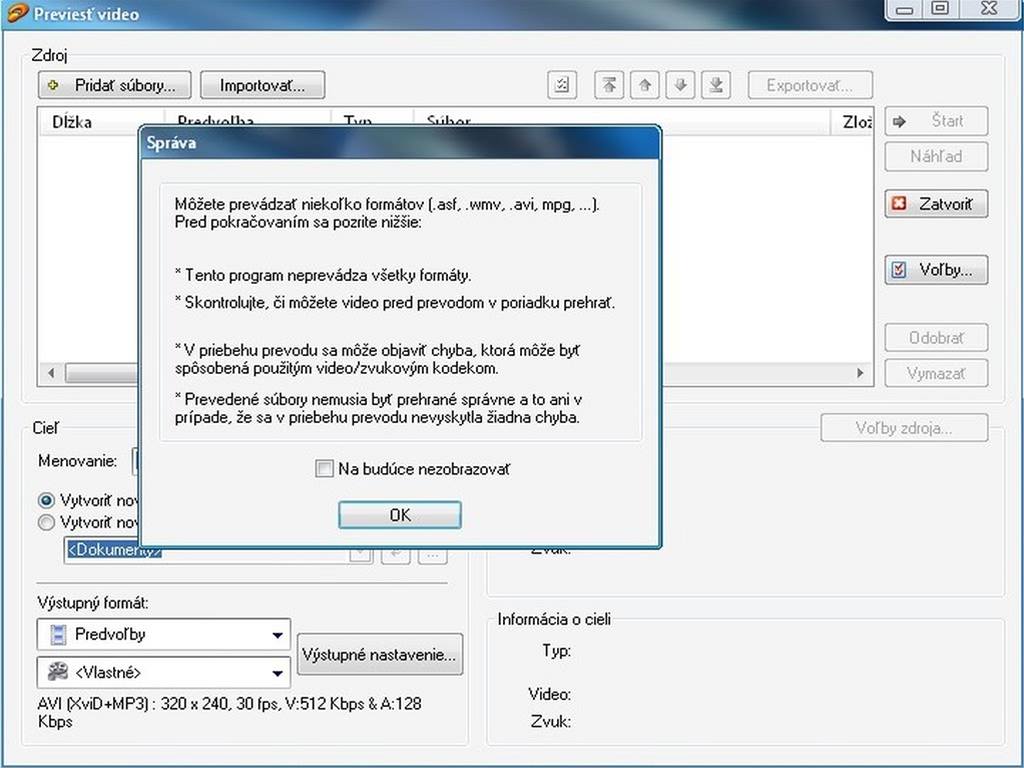
Task: Click the red X icon on Zatvoriť
Action: coord(899,204)
